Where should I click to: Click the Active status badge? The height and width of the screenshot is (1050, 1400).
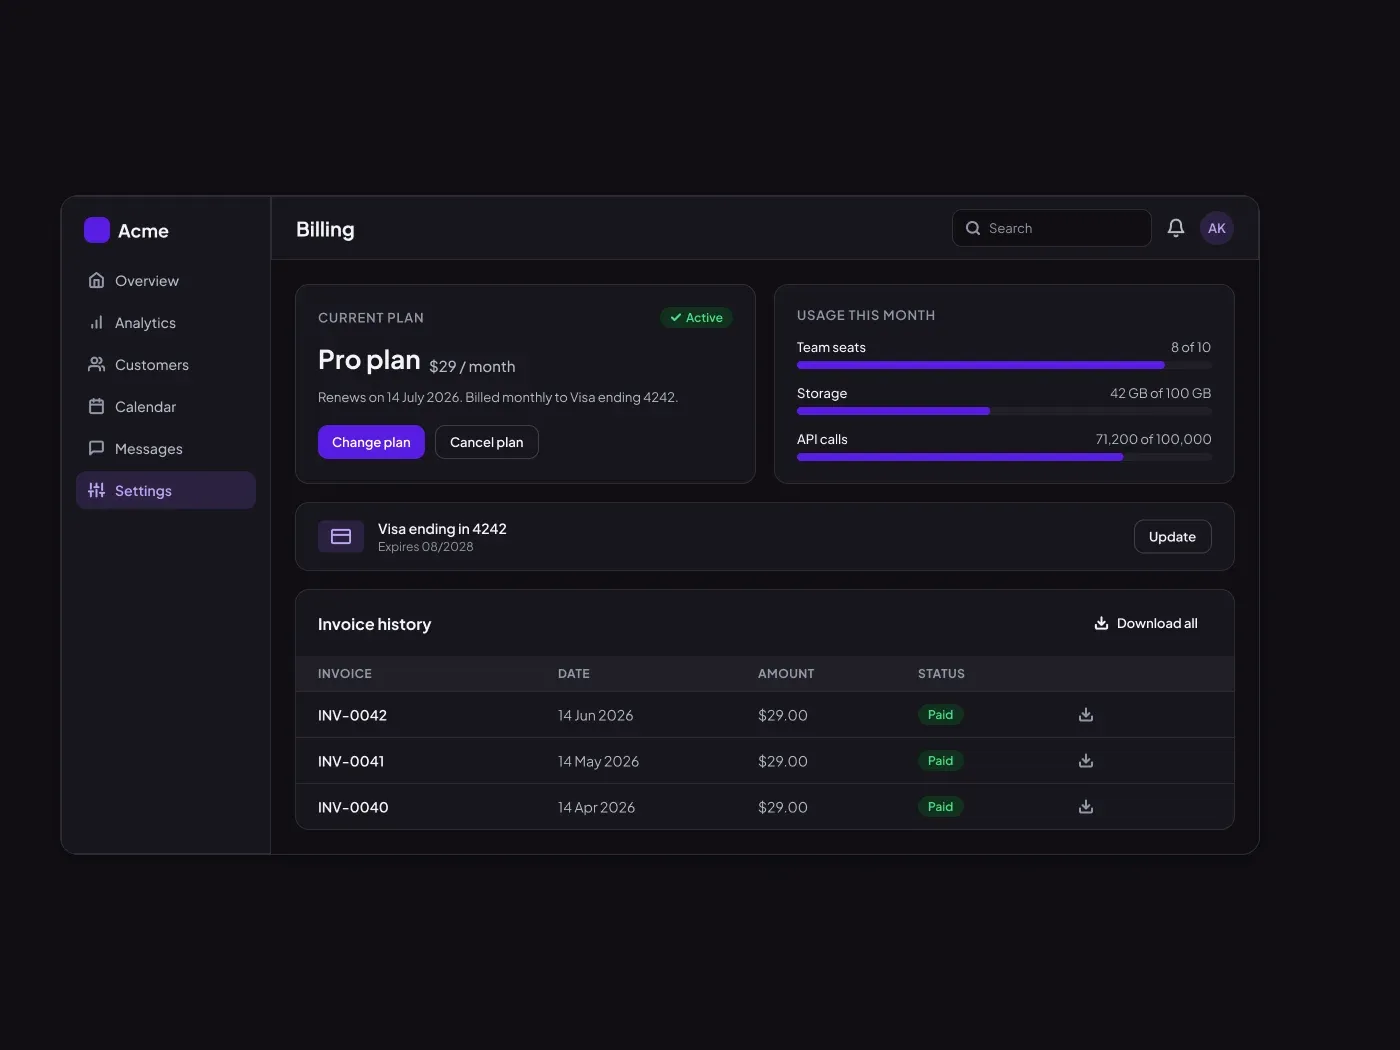tap(696, 318)
